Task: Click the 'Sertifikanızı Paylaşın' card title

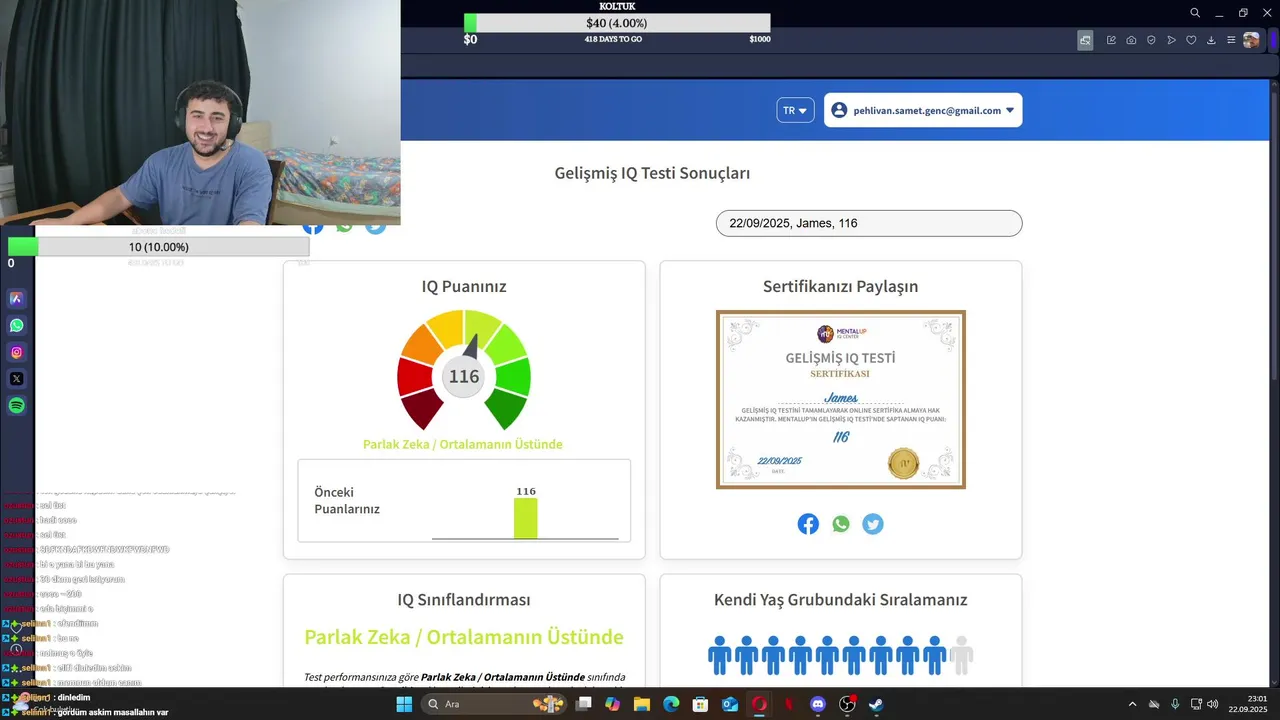Action: (840, 286)
